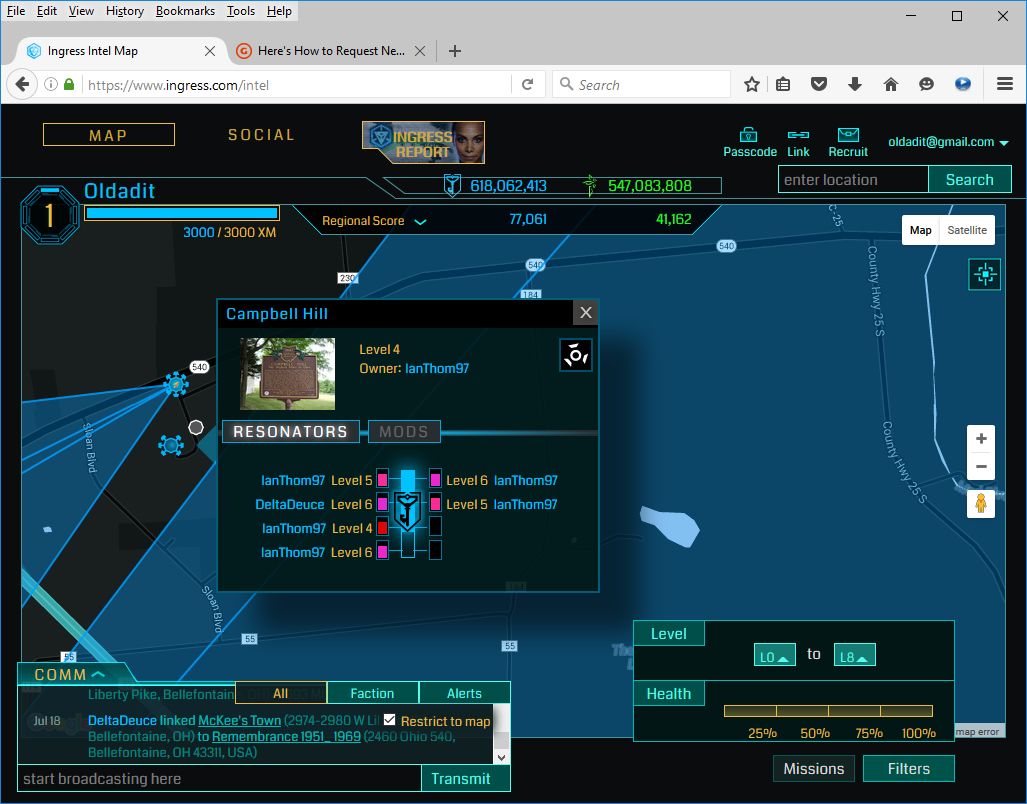
Task: Zoom in the map with plus
Action: [x=981, y=439]
